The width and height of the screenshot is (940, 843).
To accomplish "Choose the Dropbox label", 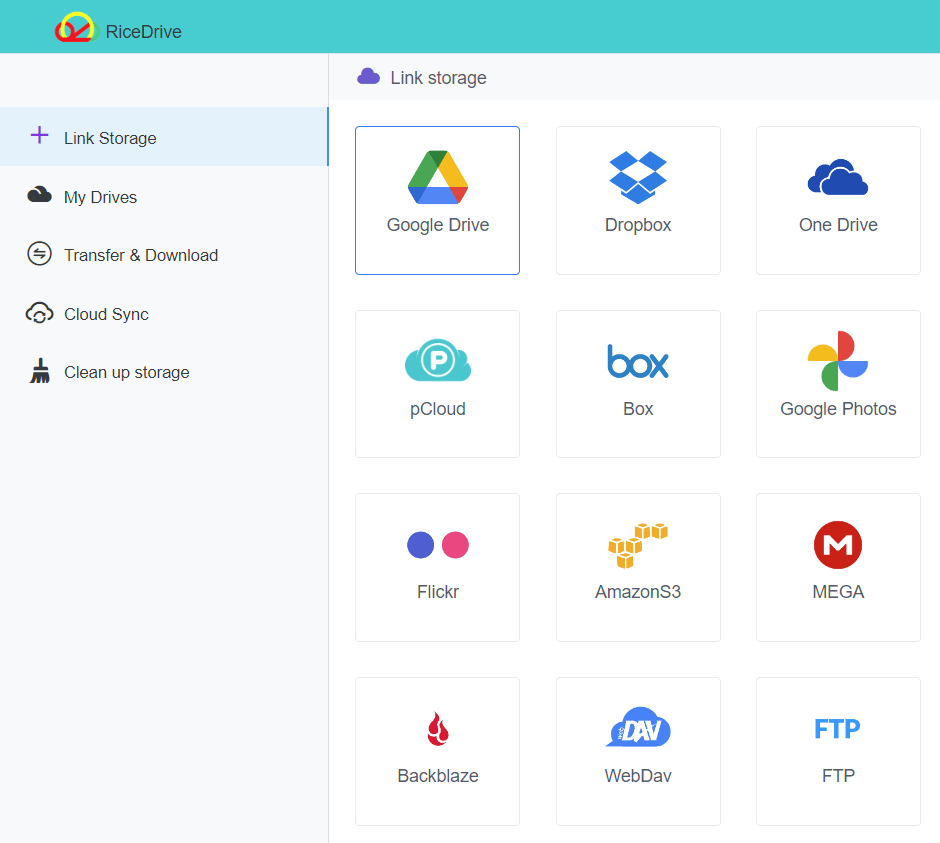I will click(x=638, y=225).
